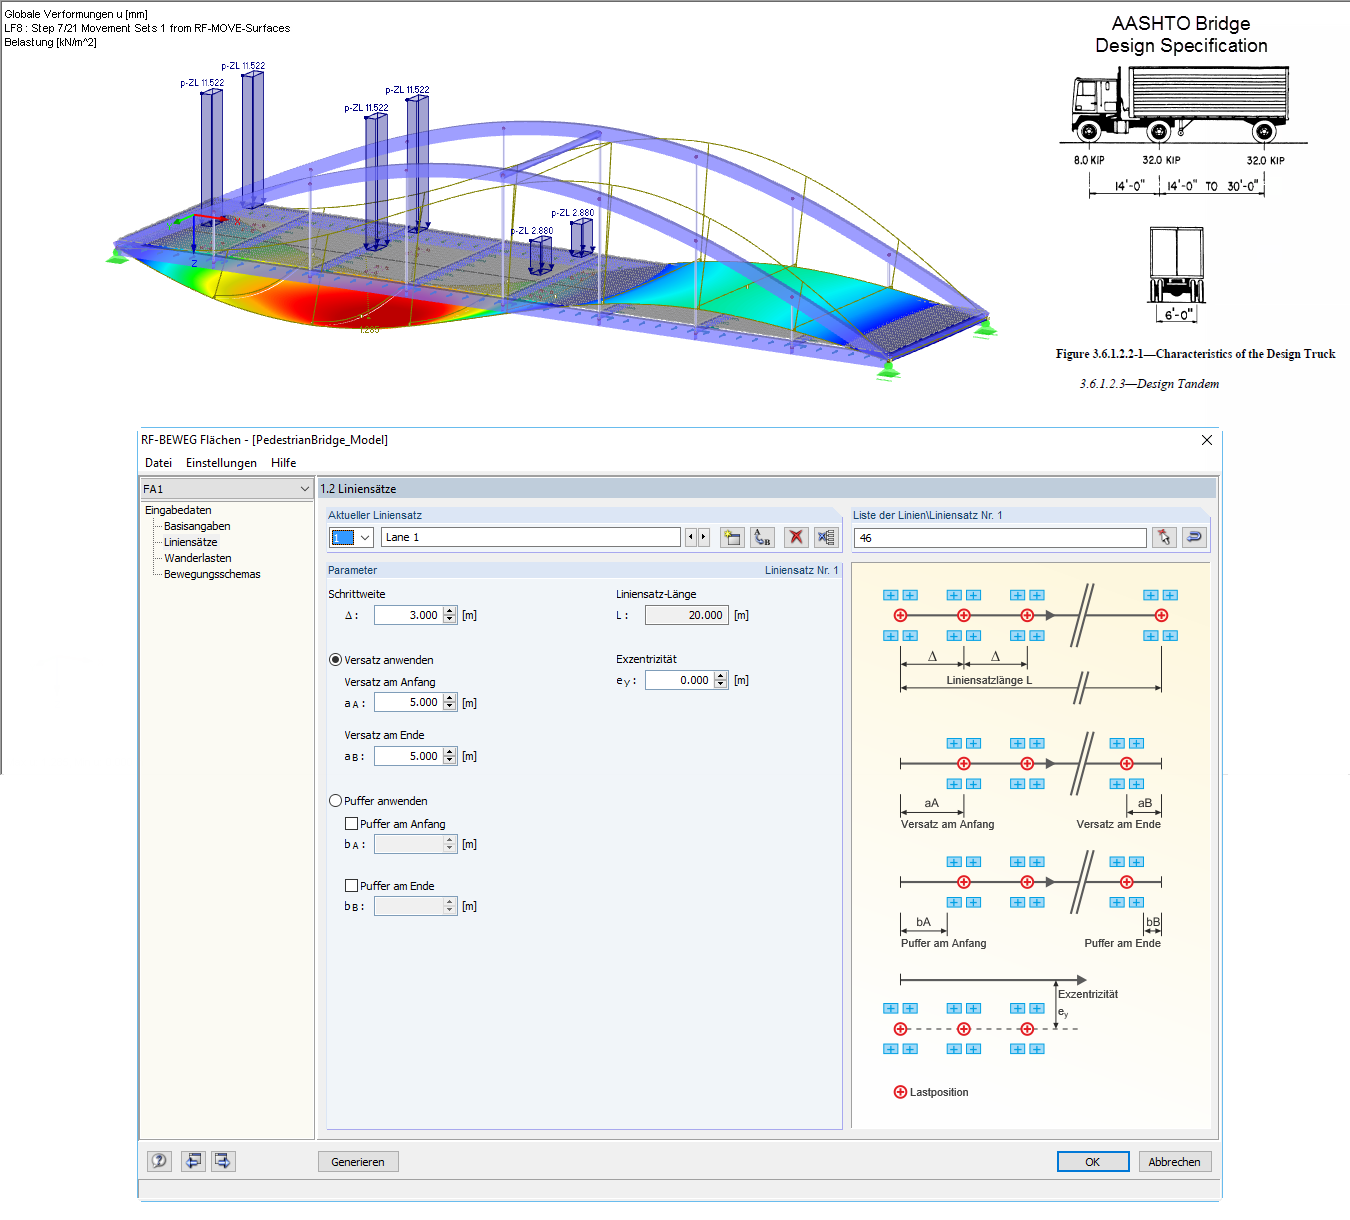Go to next line set arrow

point(704,537)
